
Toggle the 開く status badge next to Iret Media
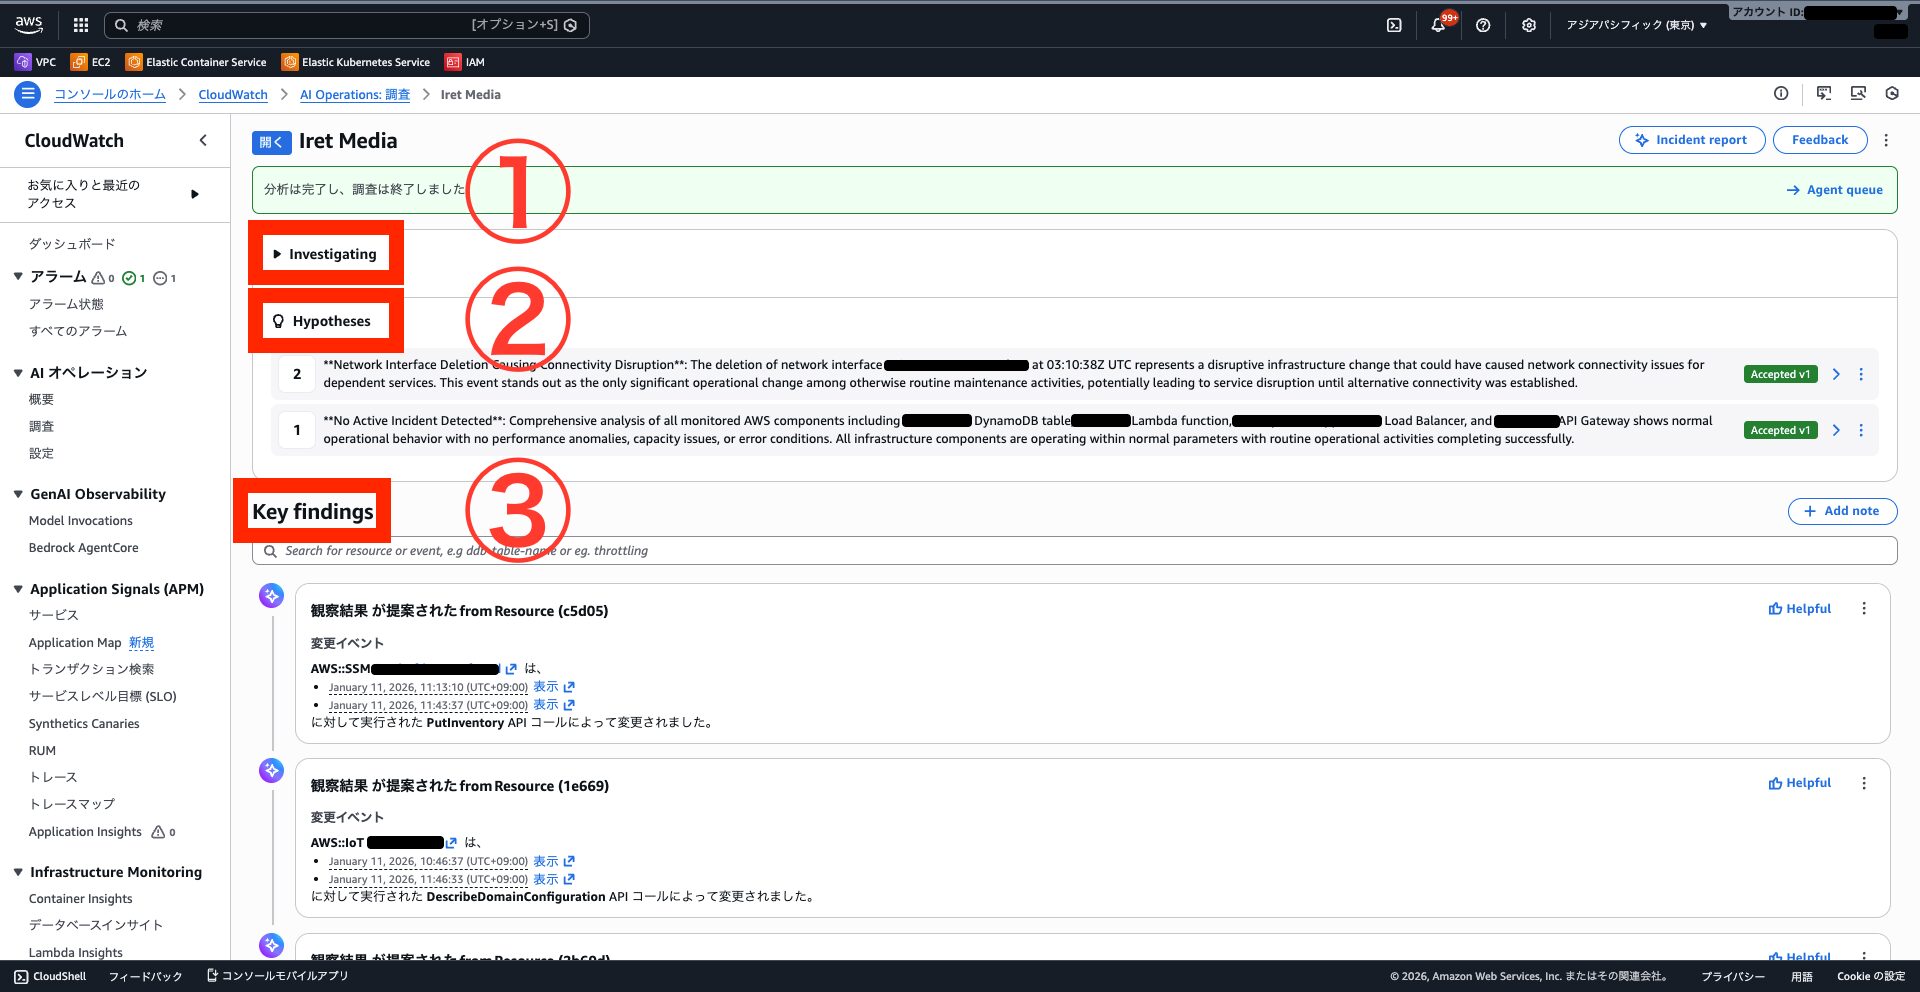(271, 142)
